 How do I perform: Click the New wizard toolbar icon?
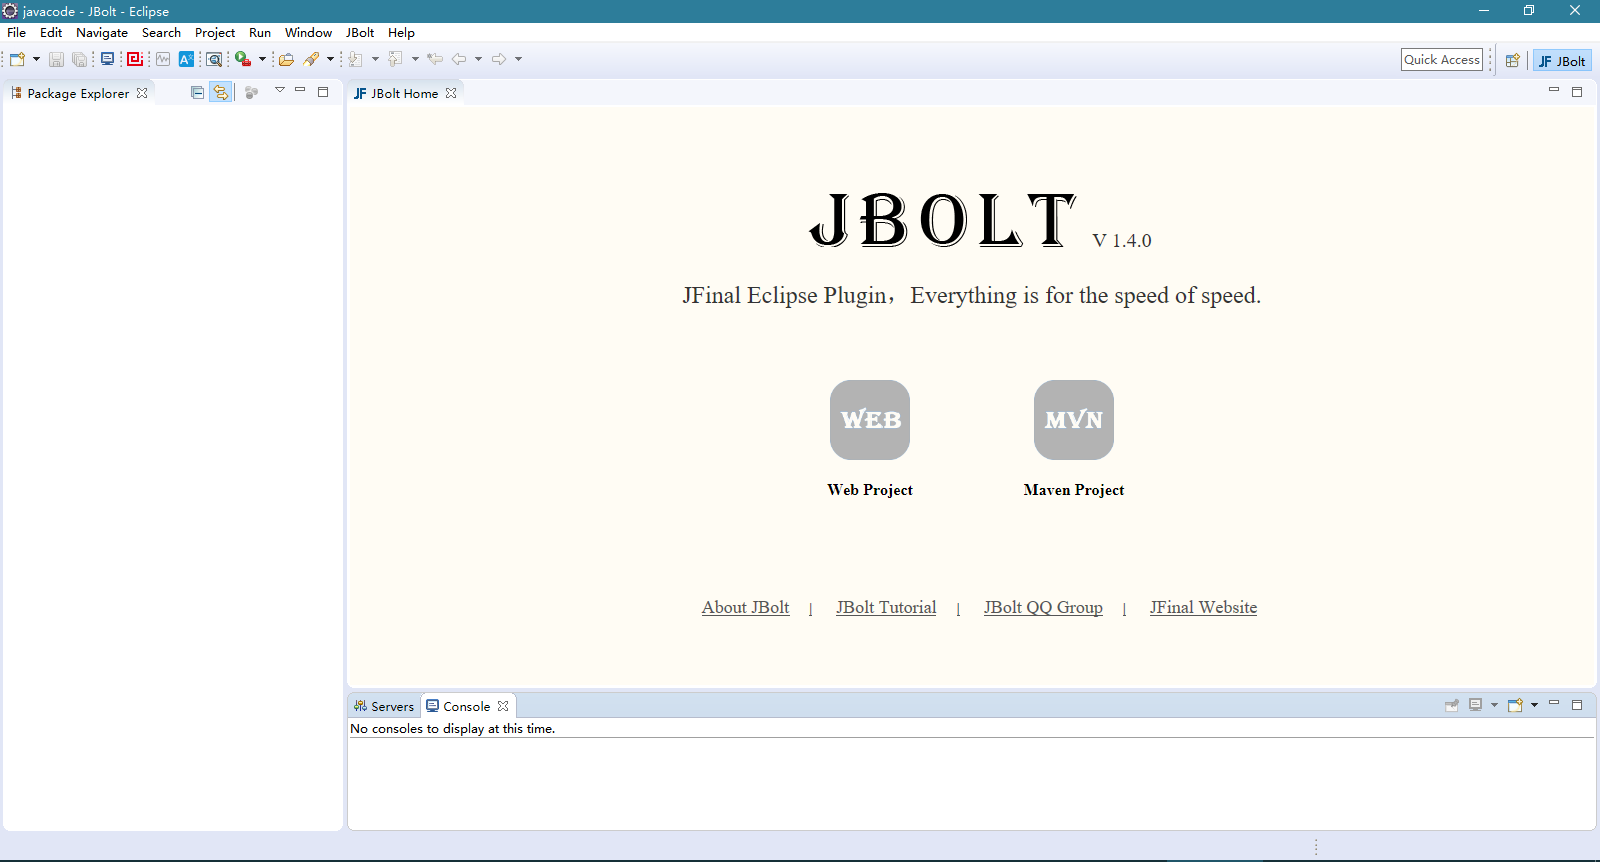click(17, 59)
